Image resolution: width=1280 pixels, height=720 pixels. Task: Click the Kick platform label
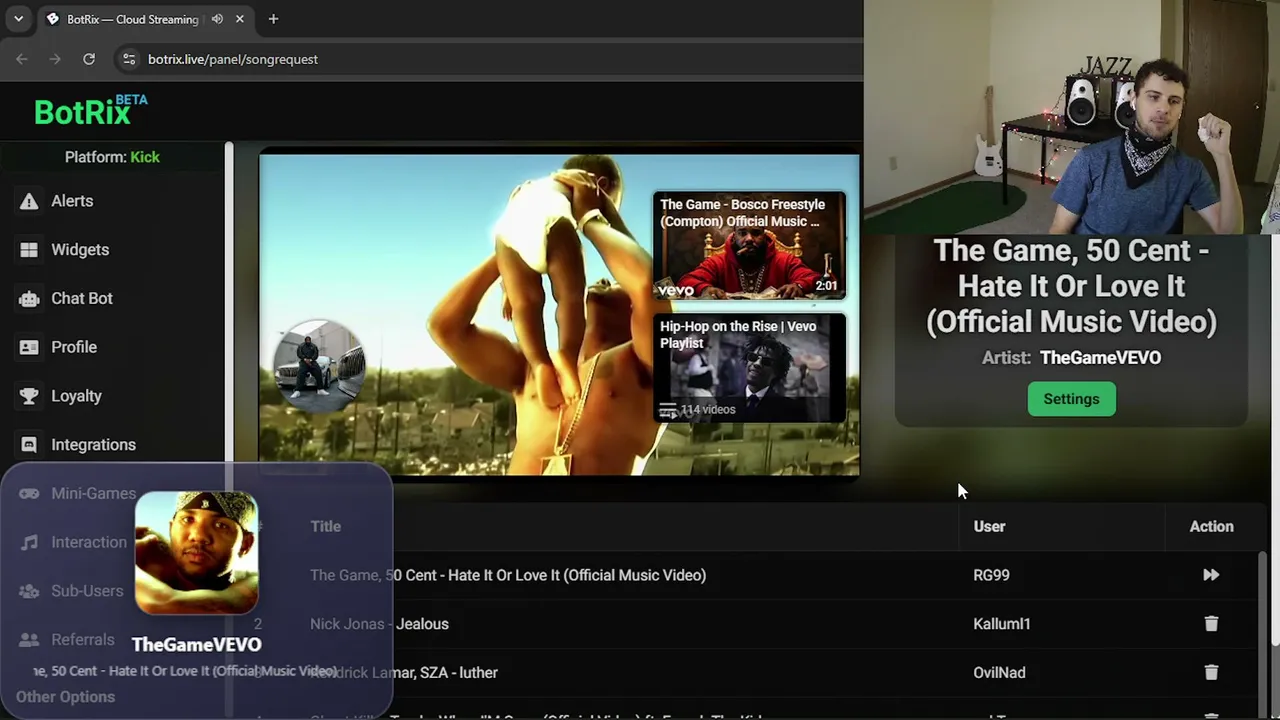144,157
